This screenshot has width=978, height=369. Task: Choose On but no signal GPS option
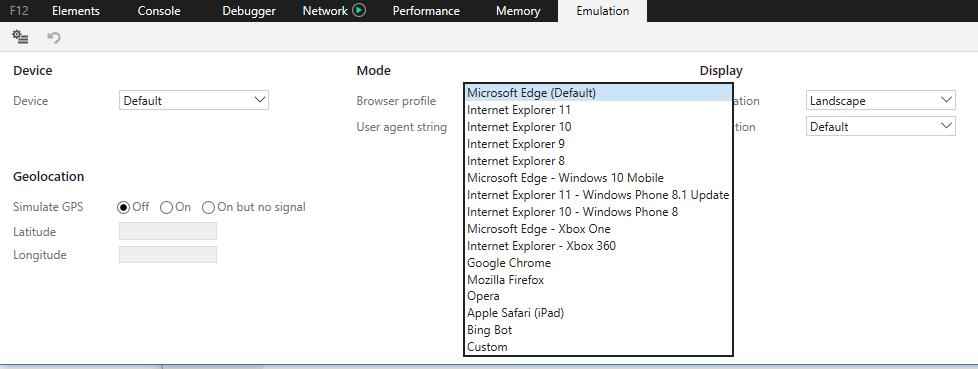(208, 208)
